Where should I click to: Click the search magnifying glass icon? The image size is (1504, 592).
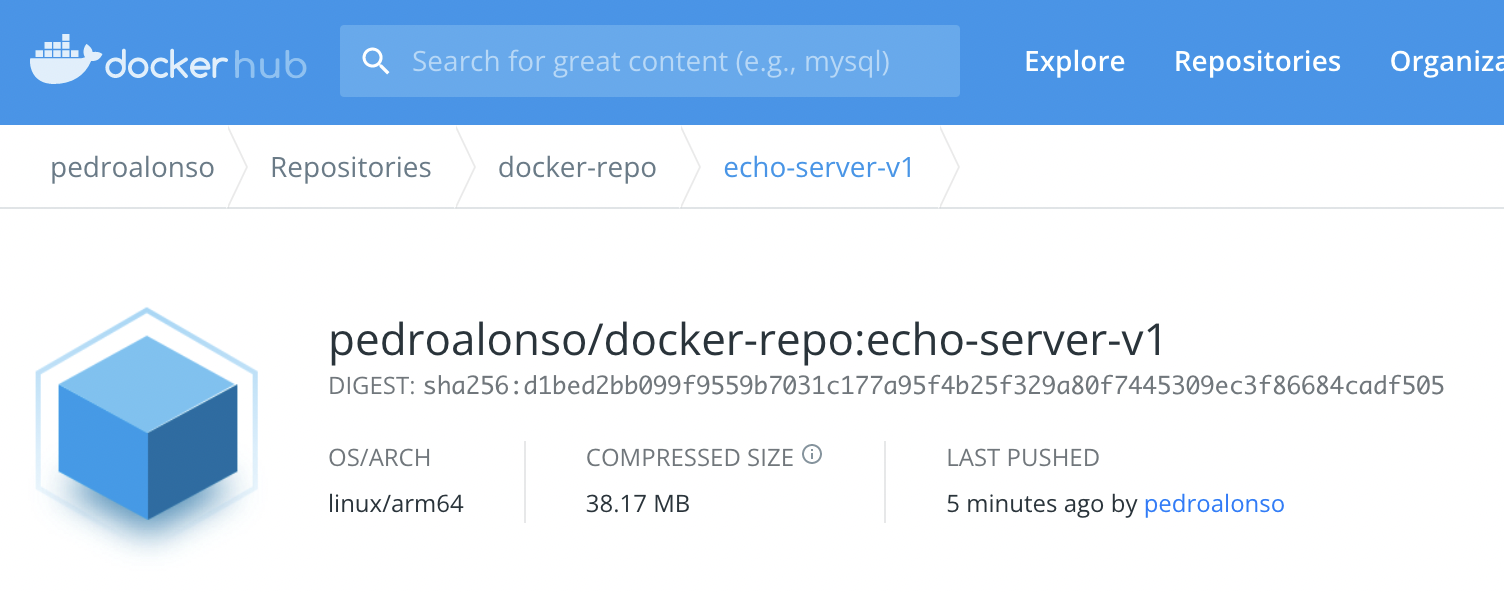[x=376, y=61]
